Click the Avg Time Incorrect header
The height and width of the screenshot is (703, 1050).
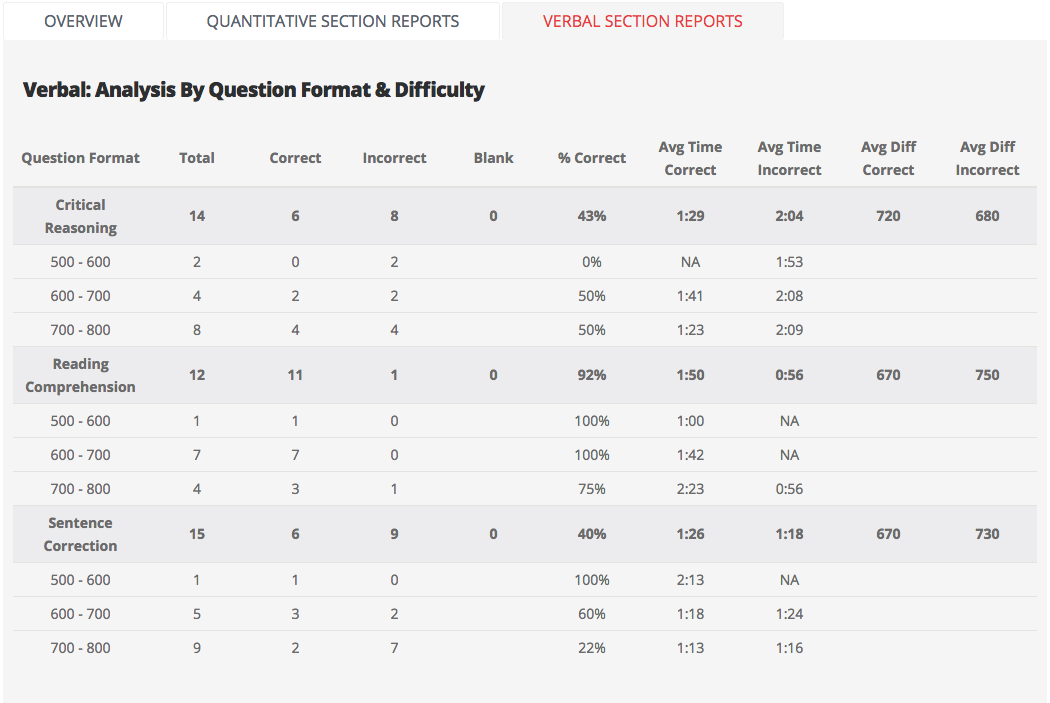click(789, 158)
